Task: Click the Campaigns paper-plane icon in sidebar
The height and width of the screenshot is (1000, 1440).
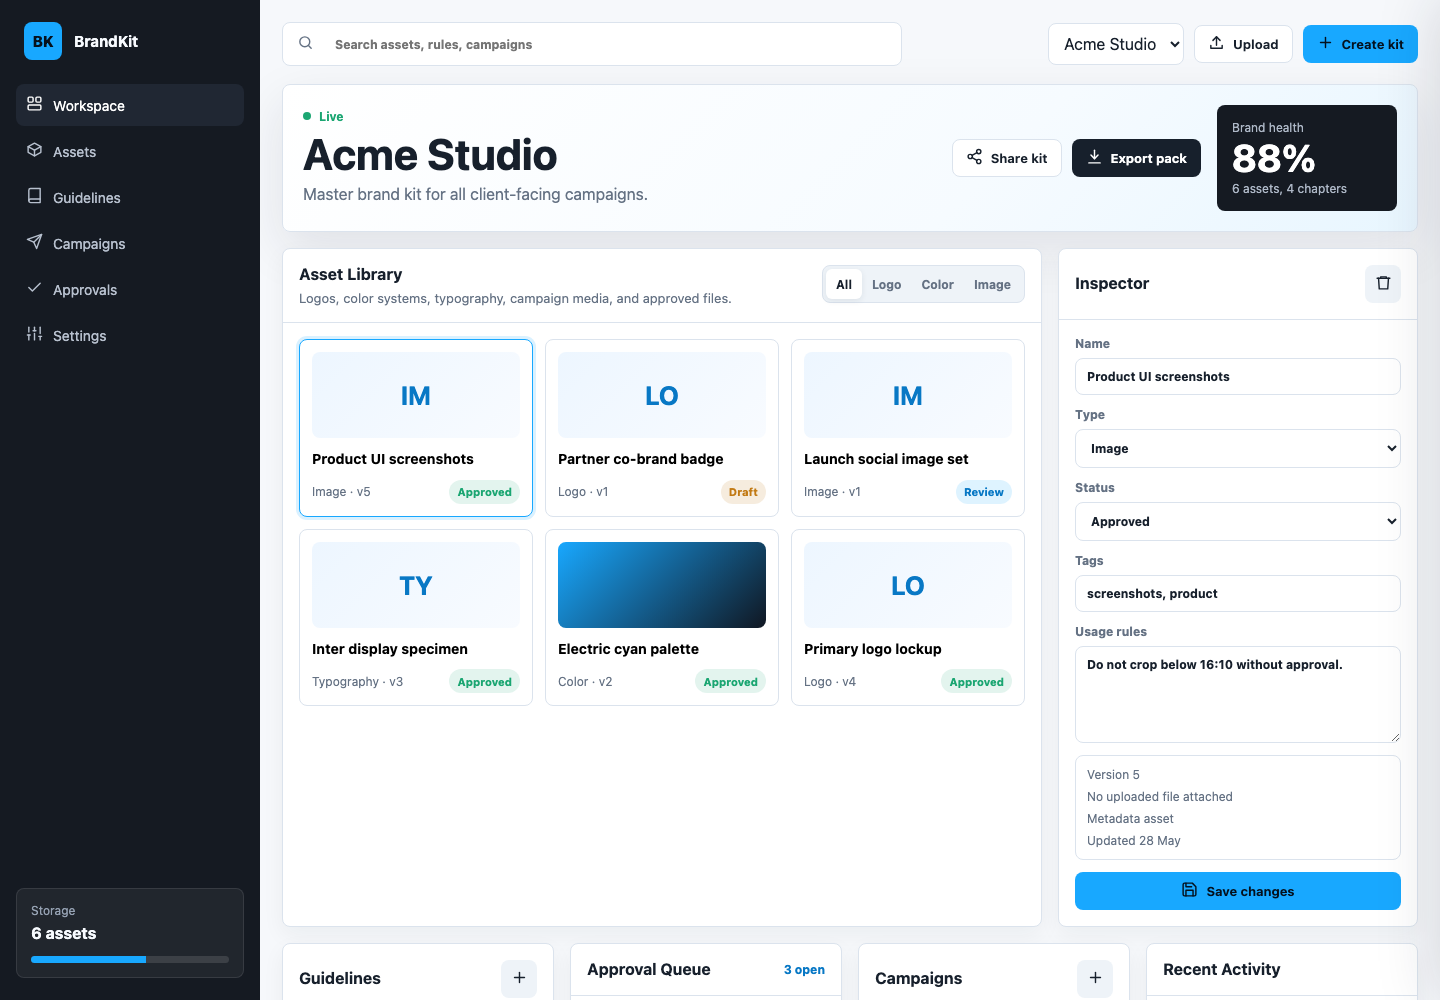Action: (x=35, y=242)
